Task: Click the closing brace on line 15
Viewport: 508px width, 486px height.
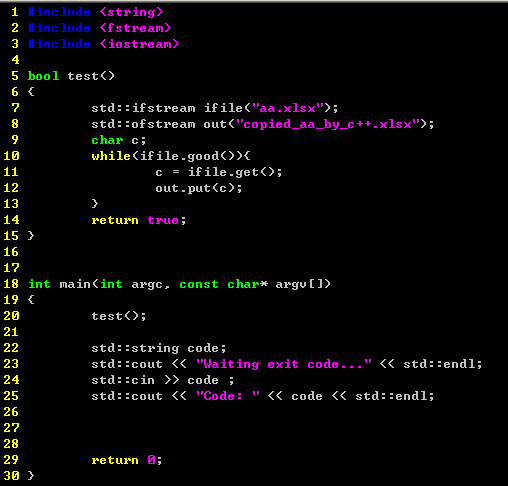Action: click(x=31, y=235)
